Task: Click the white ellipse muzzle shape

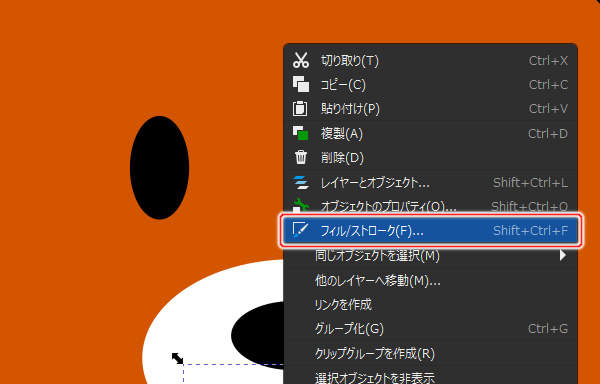Action: 214,321
